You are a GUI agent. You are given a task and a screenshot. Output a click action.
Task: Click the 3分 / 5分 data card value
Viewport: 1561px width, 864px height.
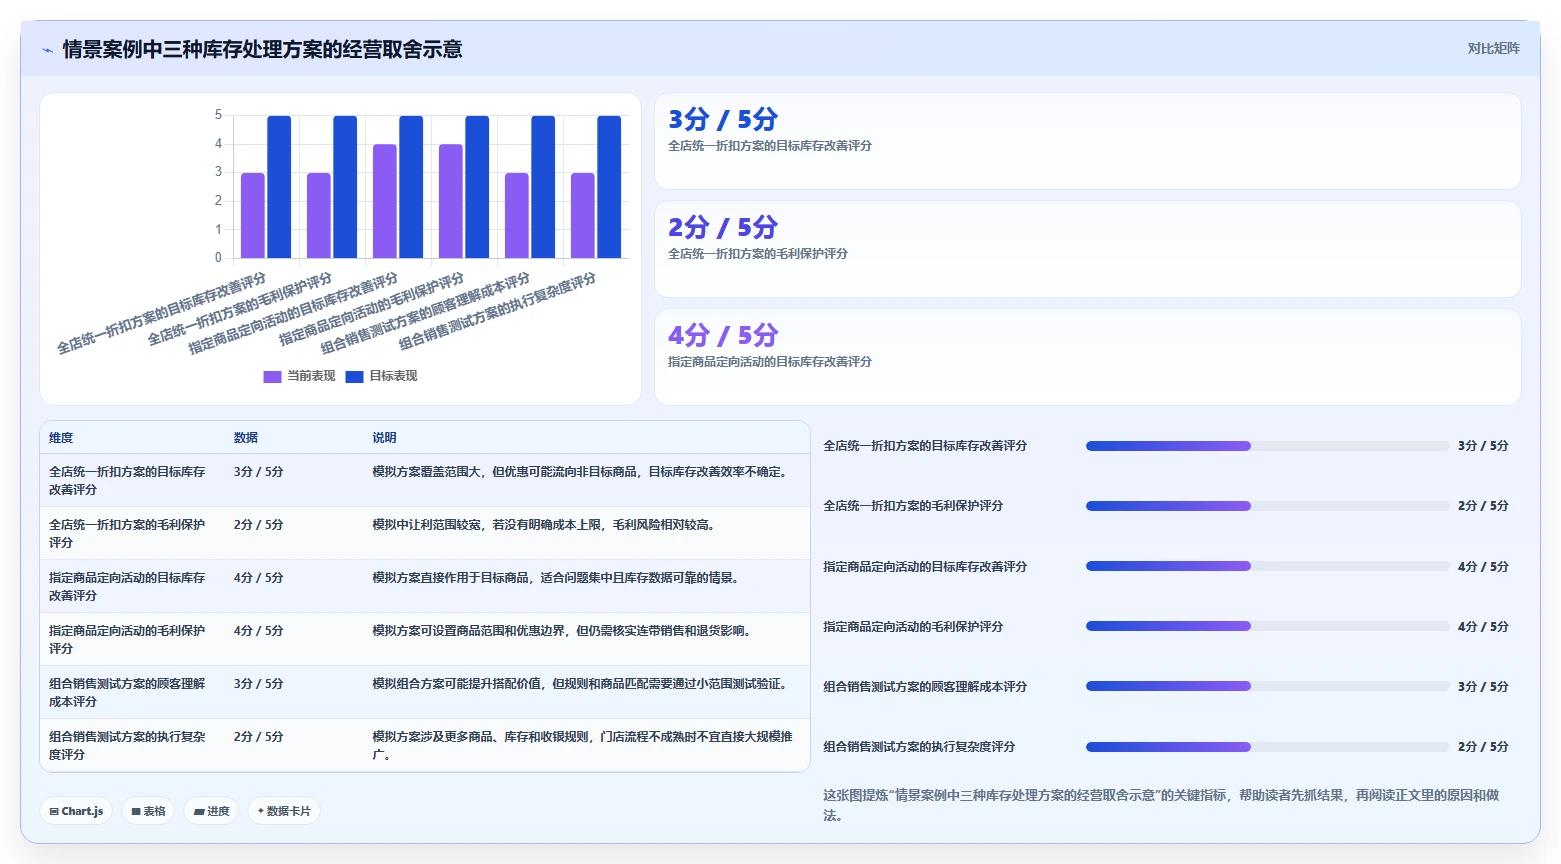point(723,120)
